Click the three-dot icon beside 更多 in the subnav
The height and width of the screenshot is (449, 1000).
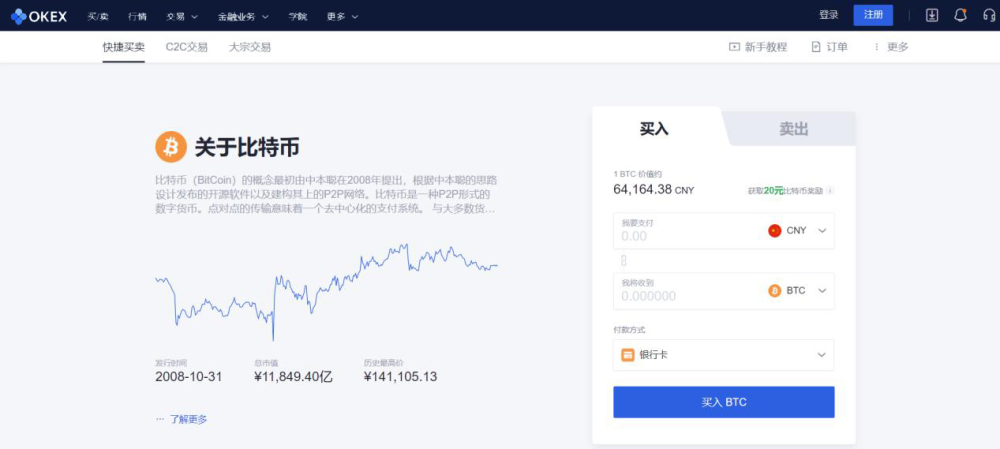876,47
